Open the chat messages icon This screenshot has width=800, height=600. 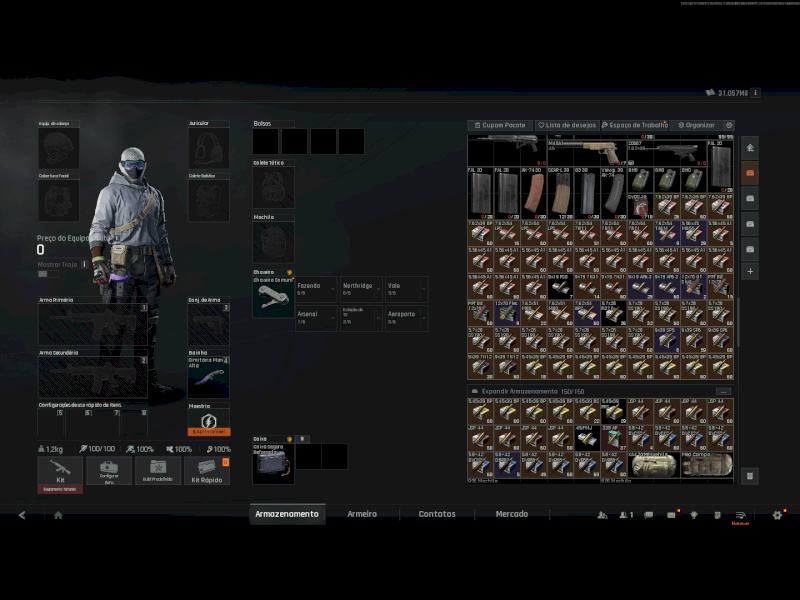coord(648,515)
